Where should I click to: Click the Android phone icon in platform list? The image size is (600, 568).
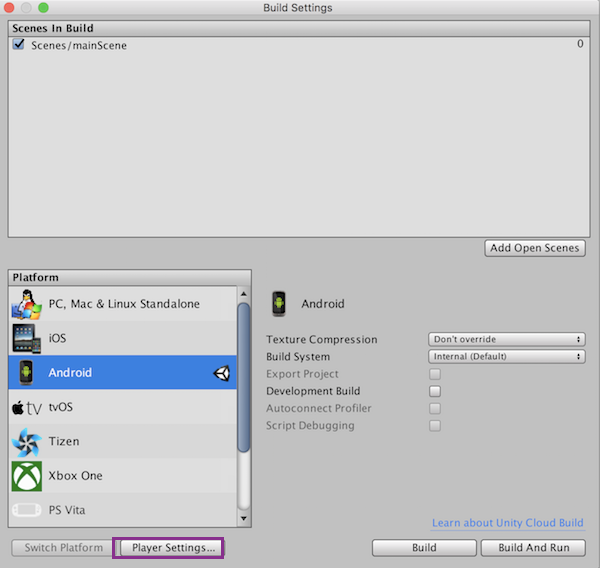(26, 372)
